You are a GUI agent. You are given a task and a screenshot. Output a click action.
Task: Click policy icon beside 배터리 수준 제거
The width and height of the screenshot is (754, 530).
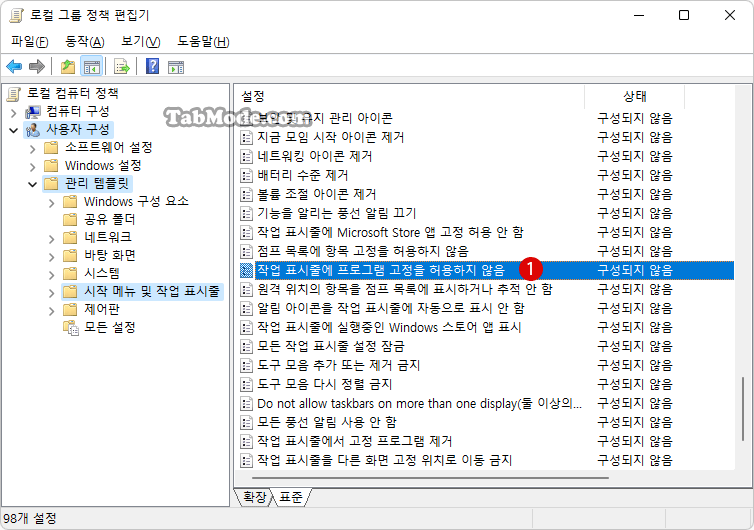tap(246, 176)
